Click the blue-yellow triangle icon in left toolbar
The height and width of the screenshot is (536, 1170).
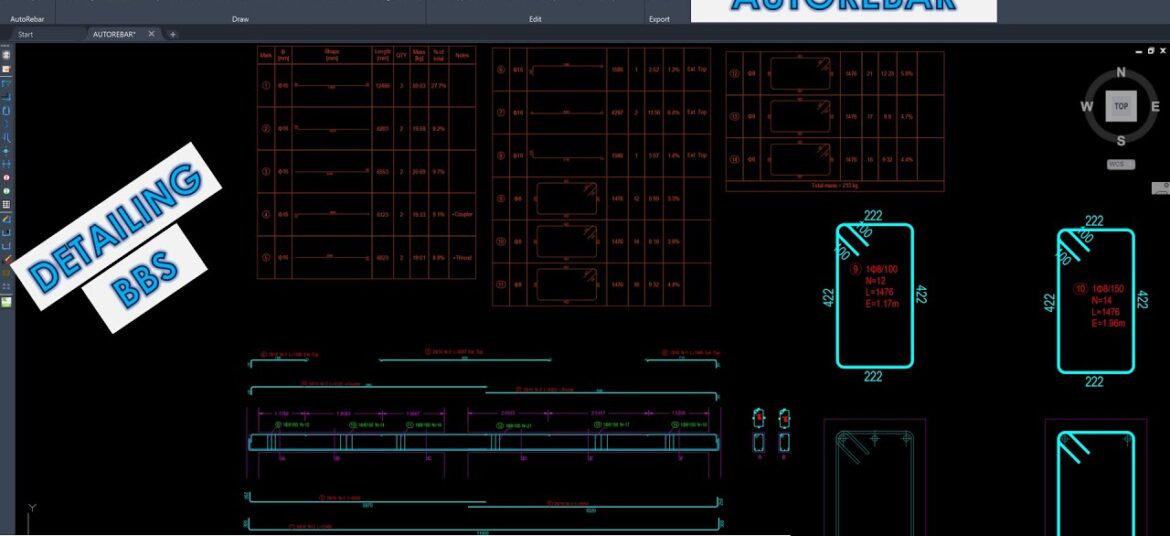(7, 219)
